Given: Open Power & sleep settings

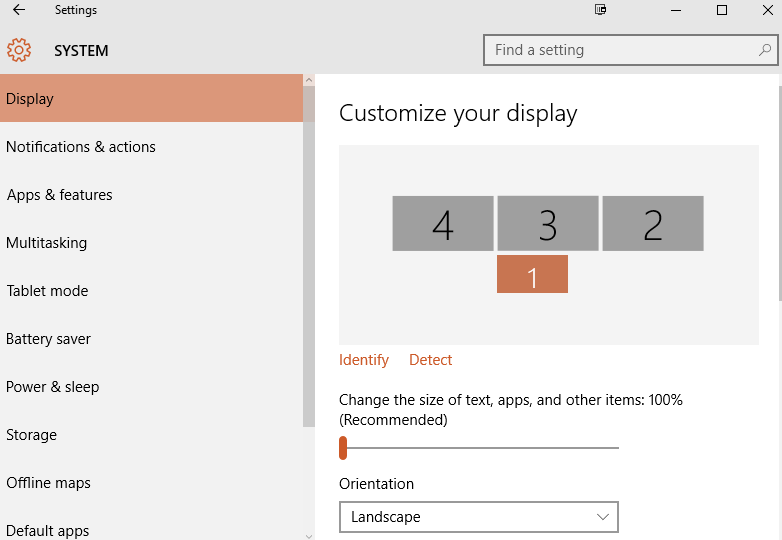Looking at the screenshot, I should tap(152, 386).
